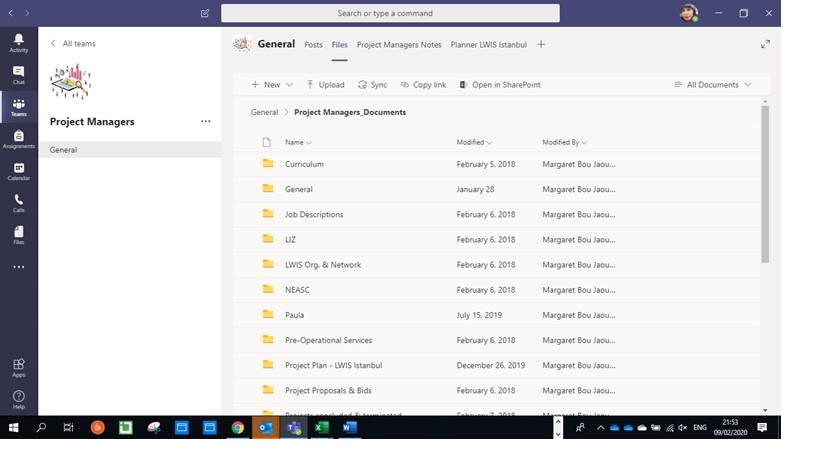Click the new chat compose icon
Image resolution: width=819 pixels, height=460 pixels.
(x=205, y=13)
